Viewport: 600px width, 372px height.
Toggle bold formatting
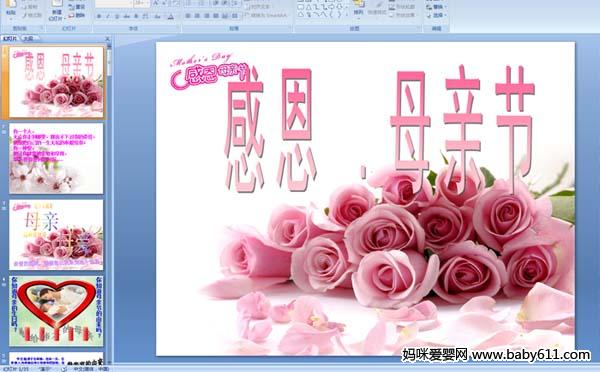(x=99, y=16)
